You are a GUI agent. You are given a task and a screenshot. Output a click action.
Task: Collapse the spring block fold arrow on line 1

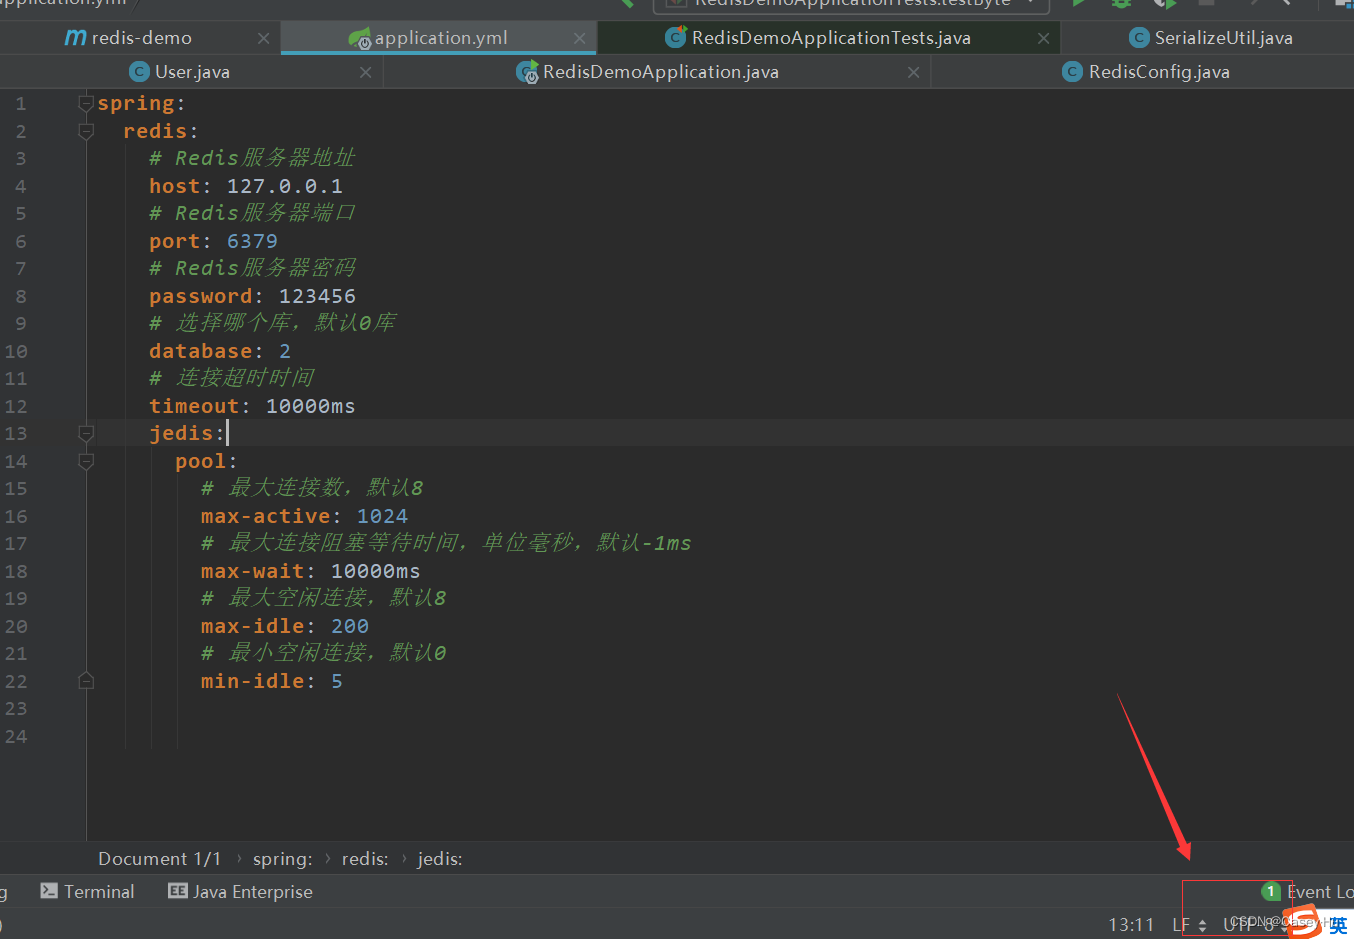86,101
